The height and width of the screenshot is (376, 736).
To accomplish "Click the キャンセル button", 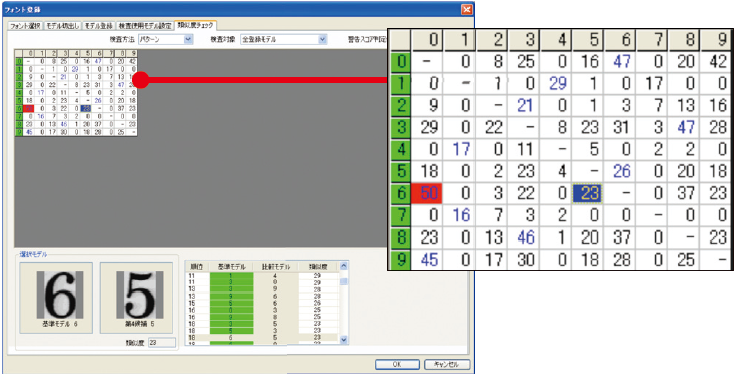I will pyautogui.click(x=447, y=364).
